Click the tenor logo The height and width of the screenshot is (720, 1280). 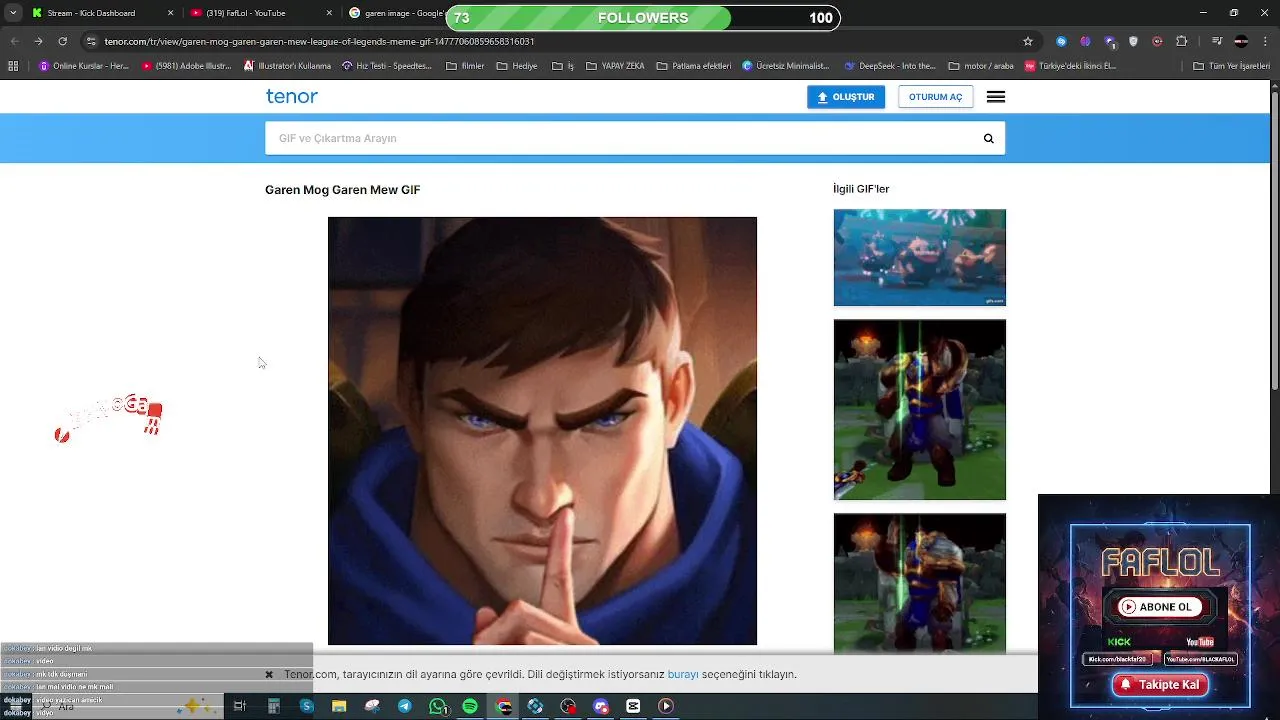click(x=291, y=97)
